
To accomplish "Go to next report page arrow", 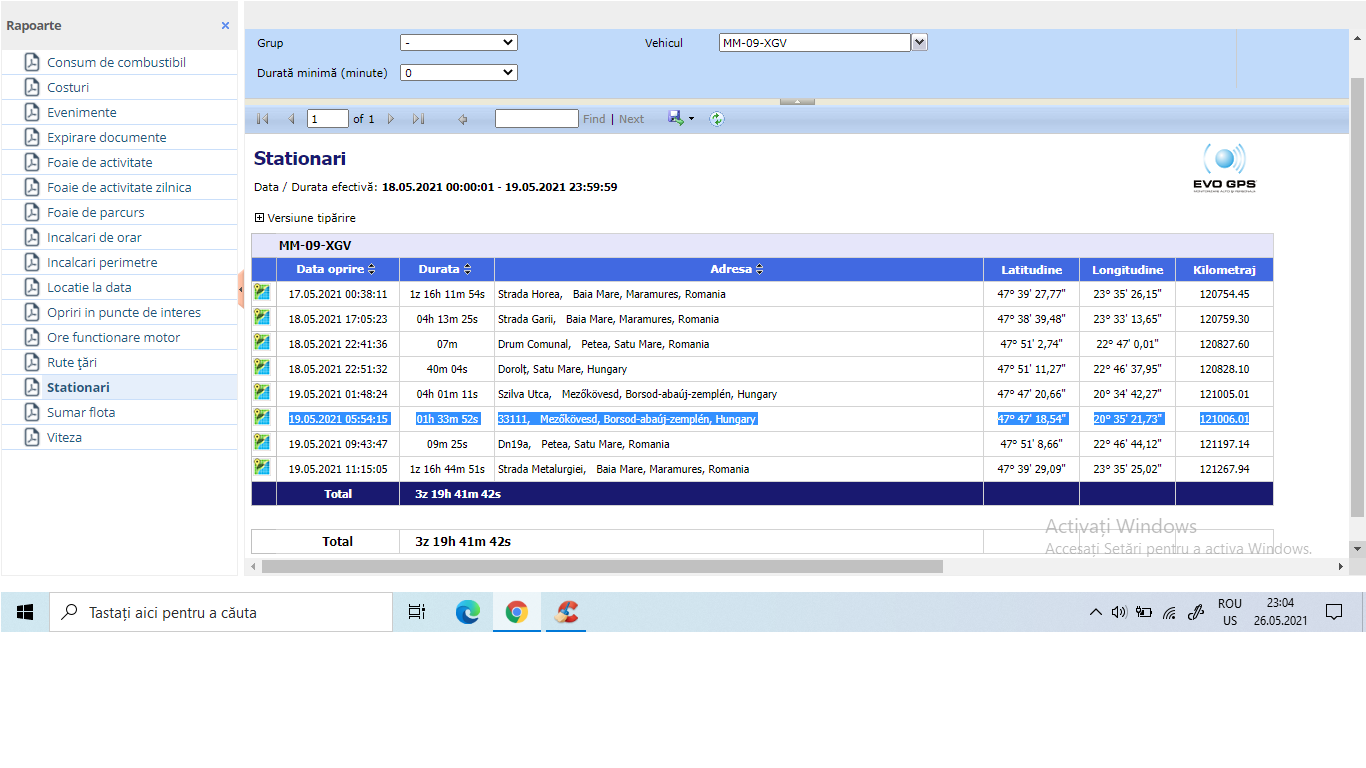I will pos(391,119).
